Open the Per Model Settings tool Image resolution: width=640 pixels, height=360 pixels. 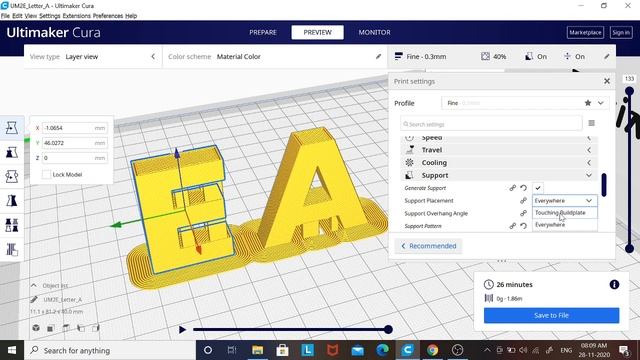11,225
